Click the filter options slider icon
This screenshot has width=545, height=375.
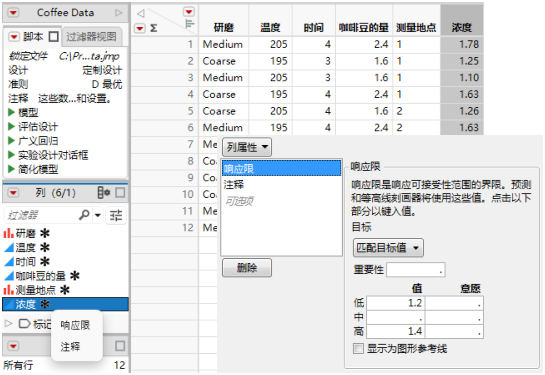pos(116,215)
